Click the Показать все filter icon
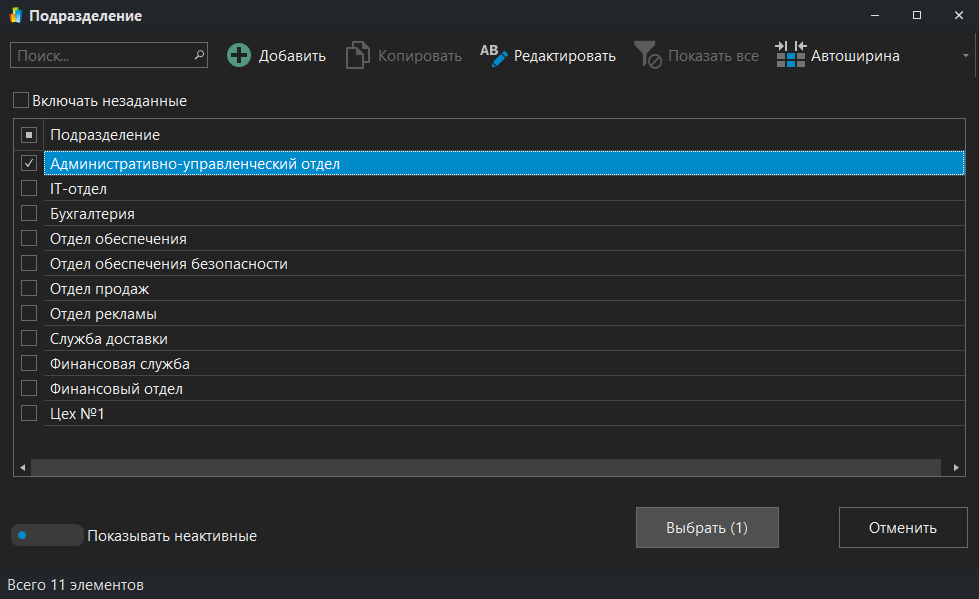Image resolution: width=979 pixels, height=599 pixels. tap(648, 55)
